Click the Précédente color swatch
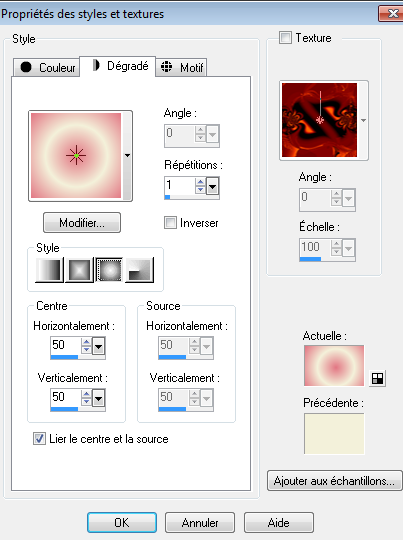Screen dimensions: 403x540 [x=334, y=434]
